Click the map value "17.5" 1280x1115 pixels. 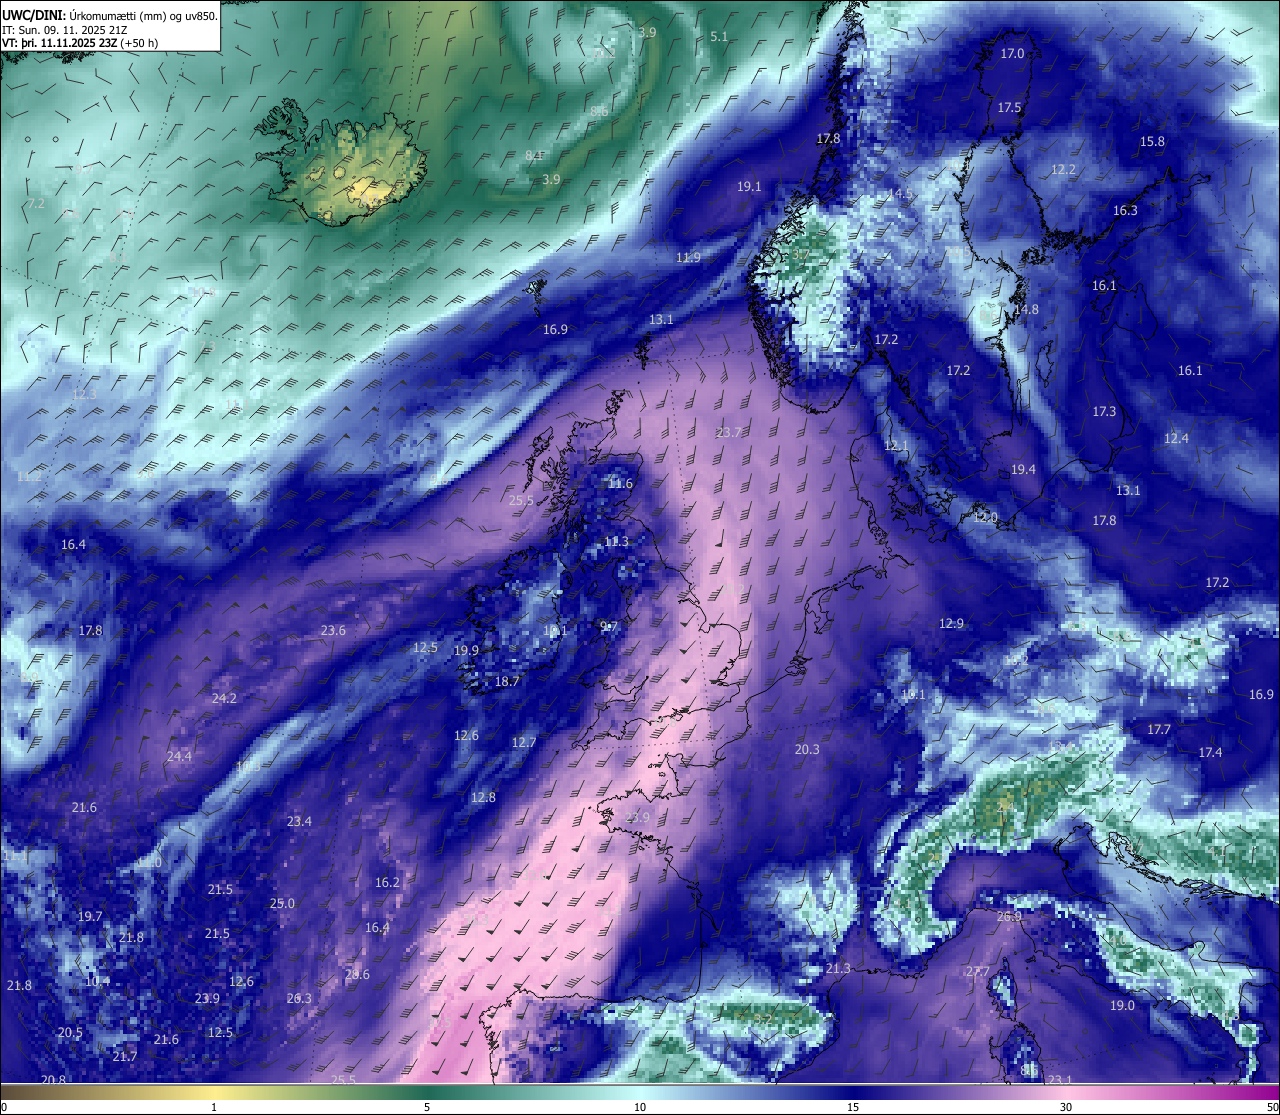[1009, 108]
